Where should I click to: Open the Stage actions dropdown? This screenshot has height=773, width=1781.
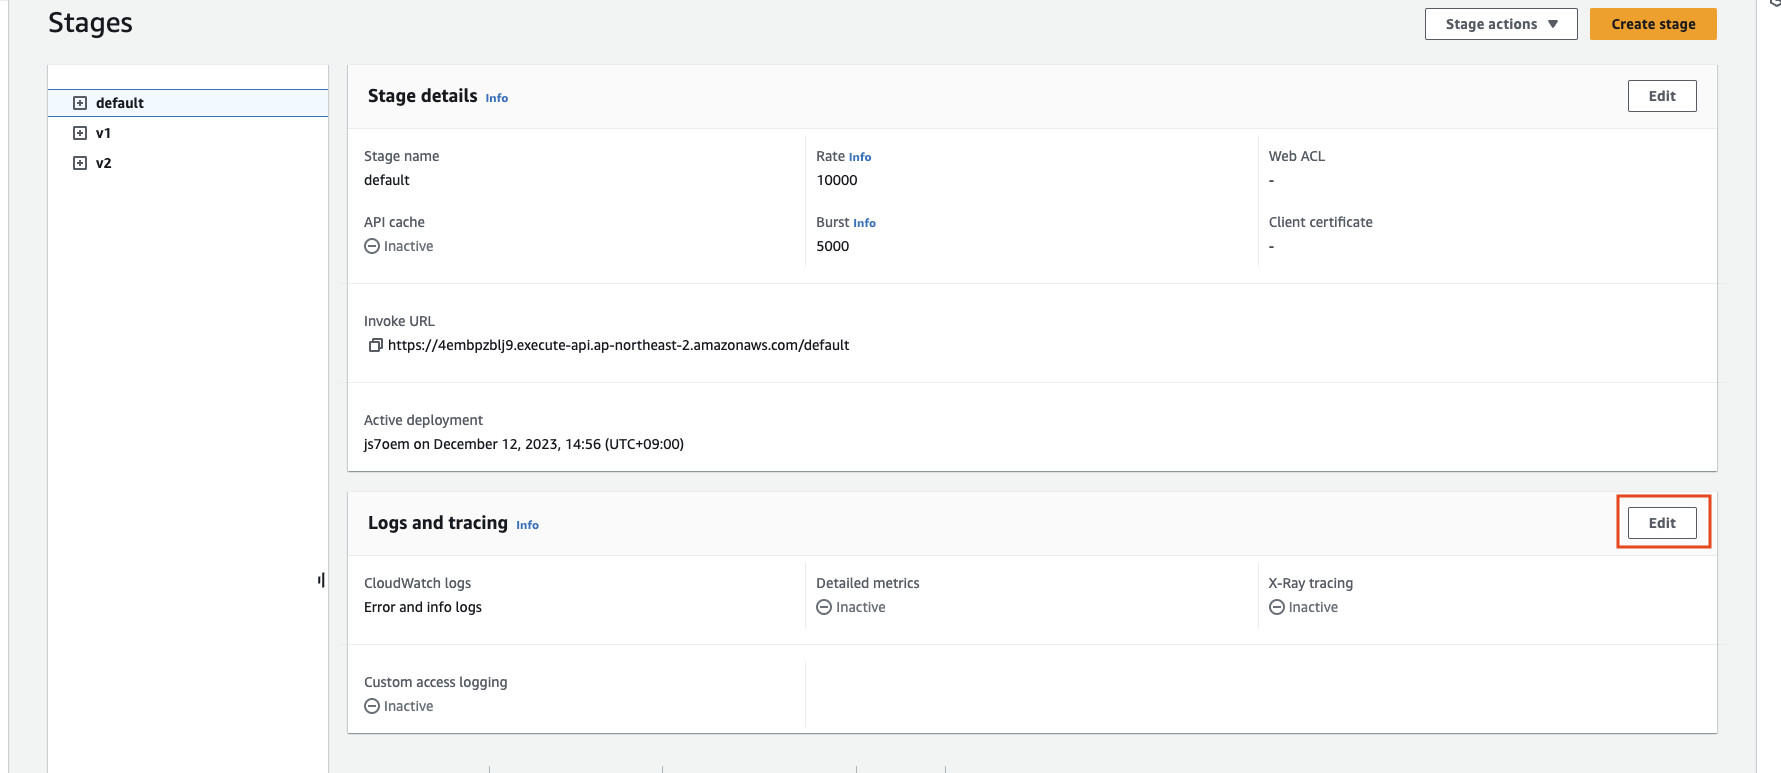(x=1500, y=24)
